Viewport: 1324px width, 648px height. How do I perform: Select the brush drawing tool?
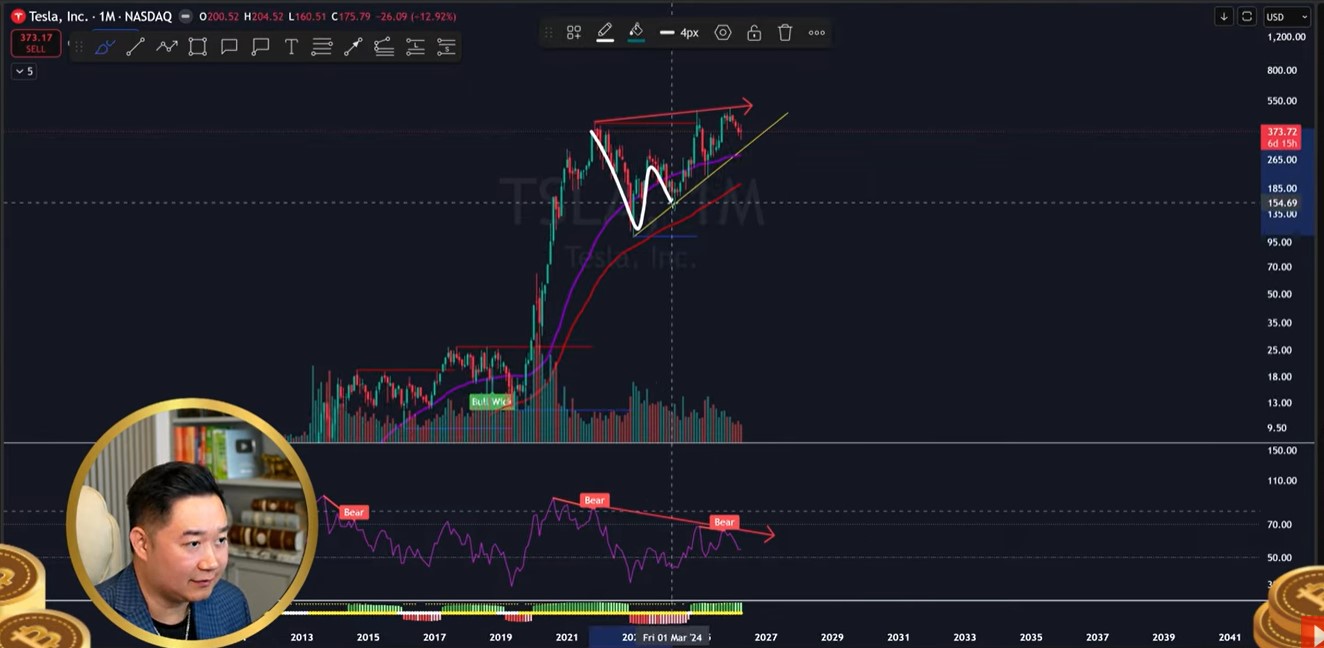point(104,46)
